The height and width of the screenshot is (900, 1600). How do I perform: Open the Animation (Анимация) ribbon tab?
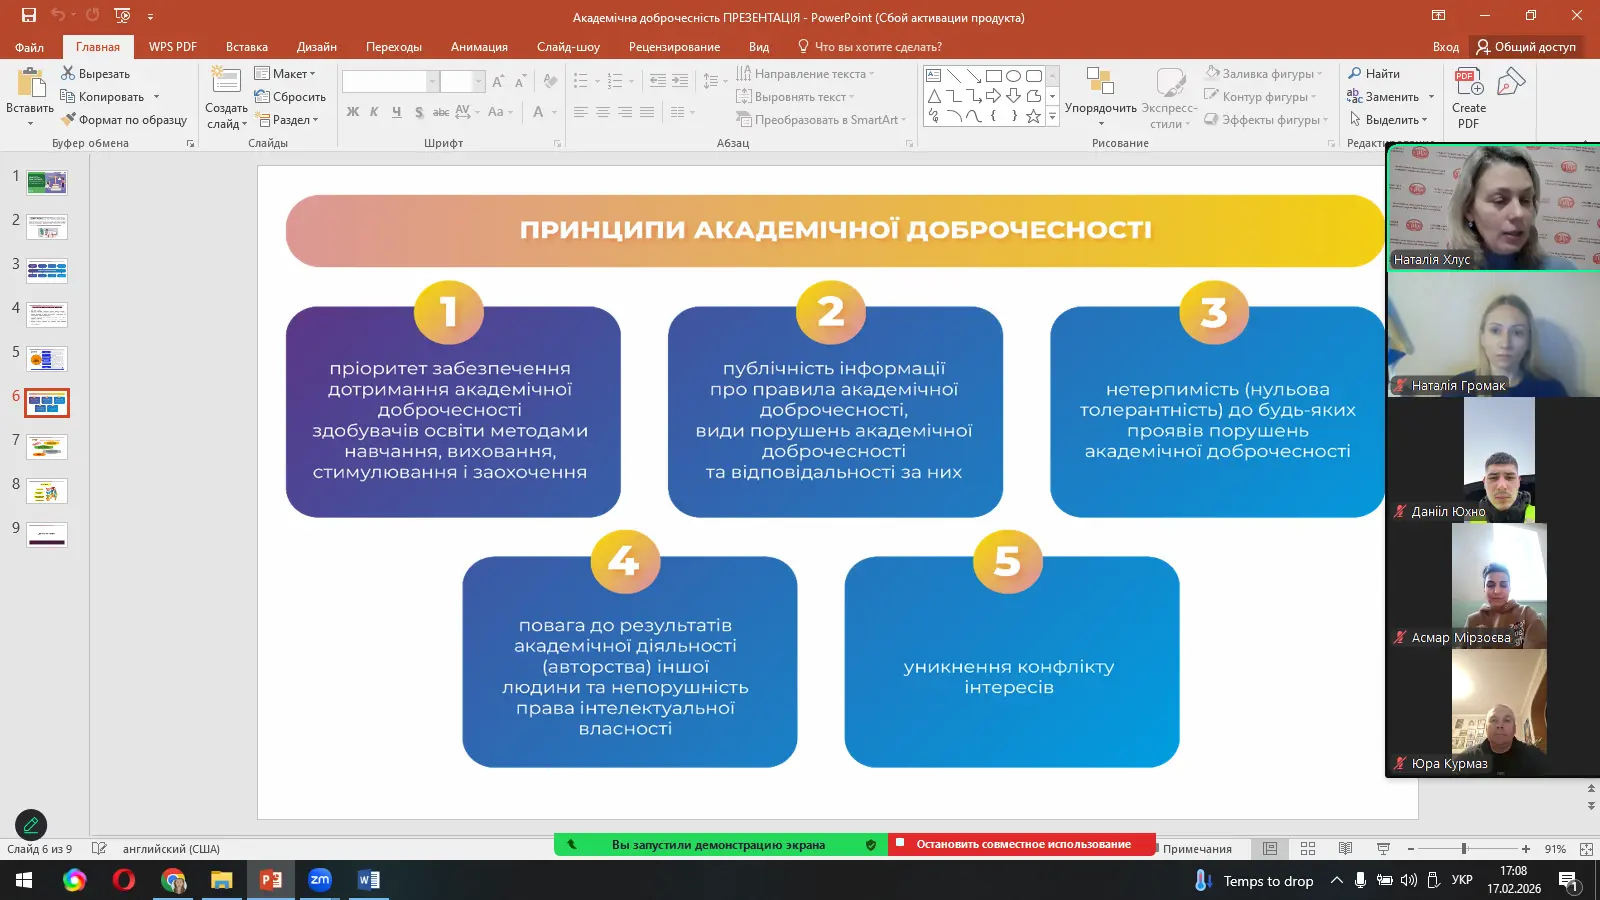coord(479,47)
